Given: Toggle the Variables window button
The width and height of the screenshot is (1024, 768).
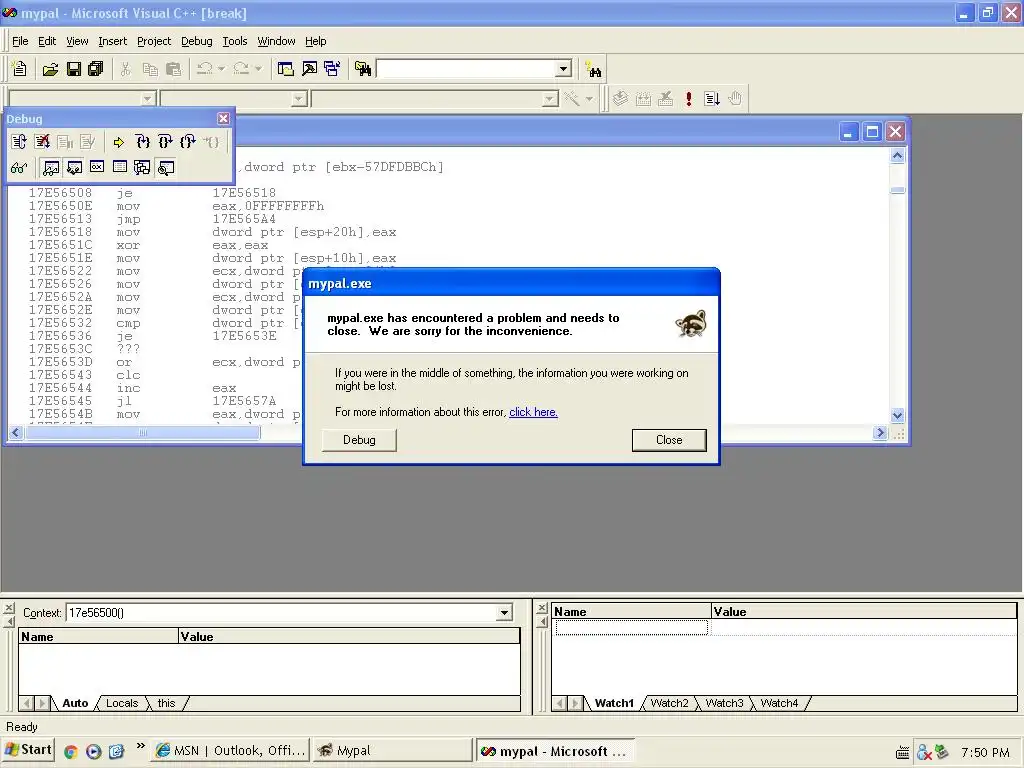Looking at the screenshot, I should tap(74, 168).
